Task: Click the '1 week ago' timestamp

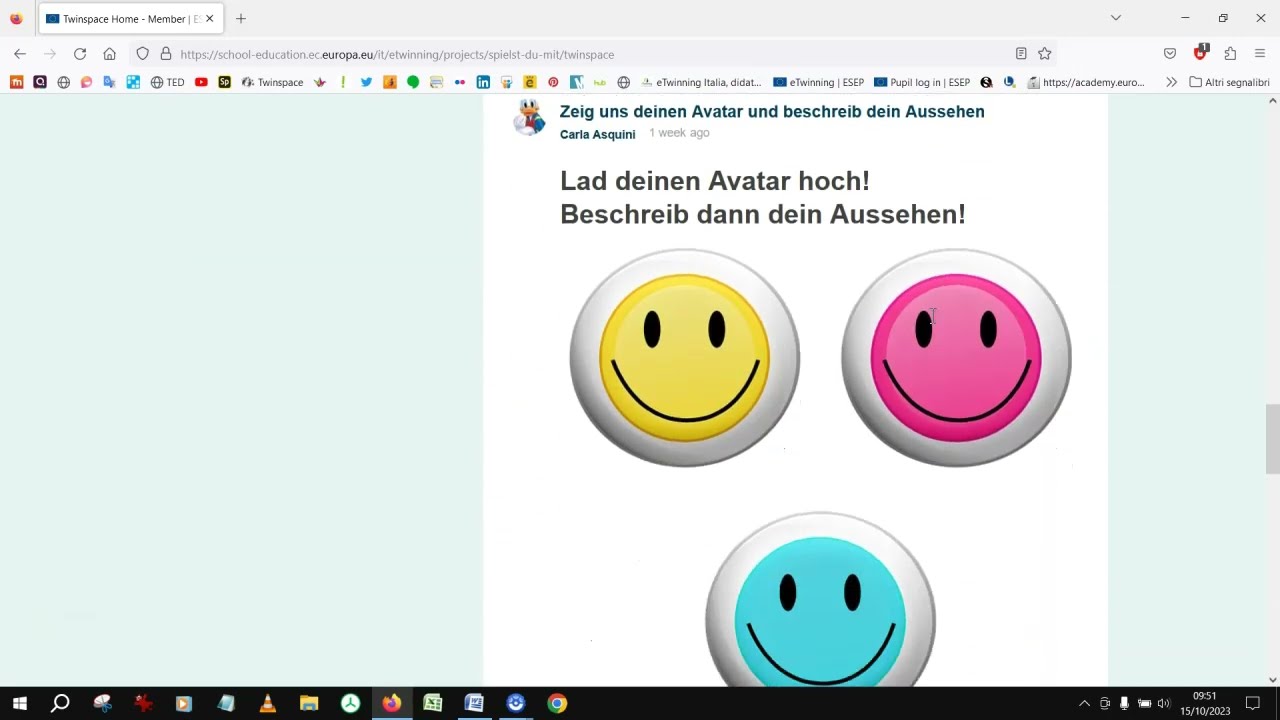Action: [x=679, y=133]
